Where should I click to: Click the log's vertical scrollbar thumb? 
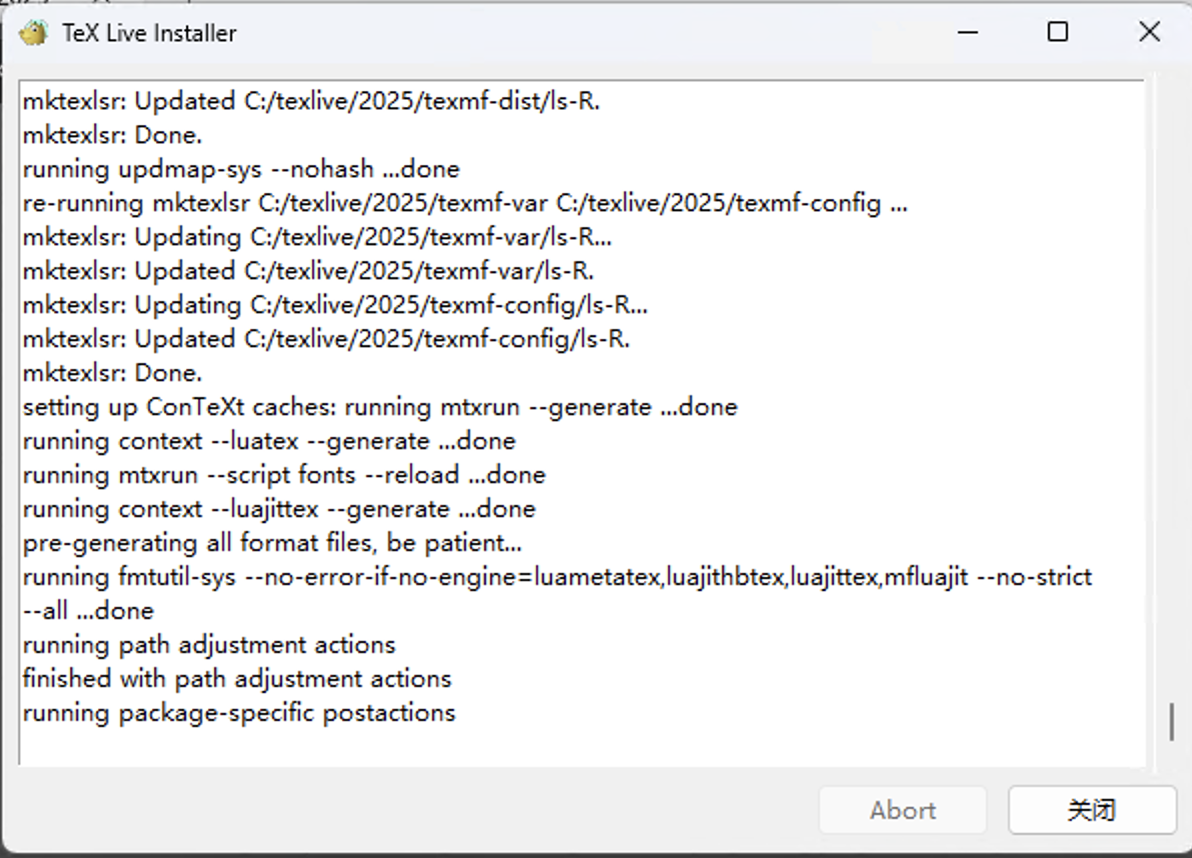[x=1171, y=722]
